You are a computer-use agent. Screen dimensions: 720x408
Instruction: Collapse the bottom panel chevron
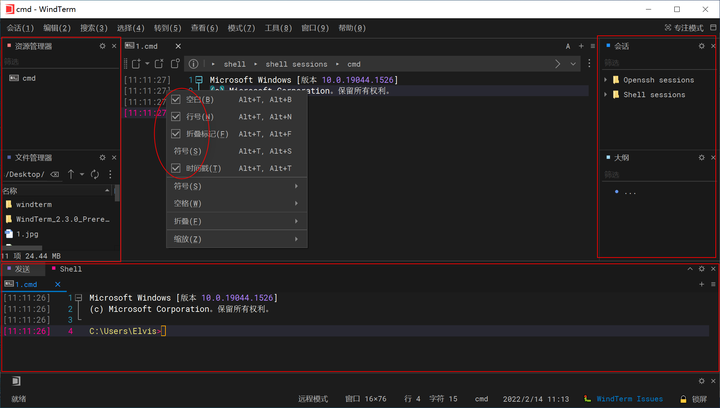point(690,269)
